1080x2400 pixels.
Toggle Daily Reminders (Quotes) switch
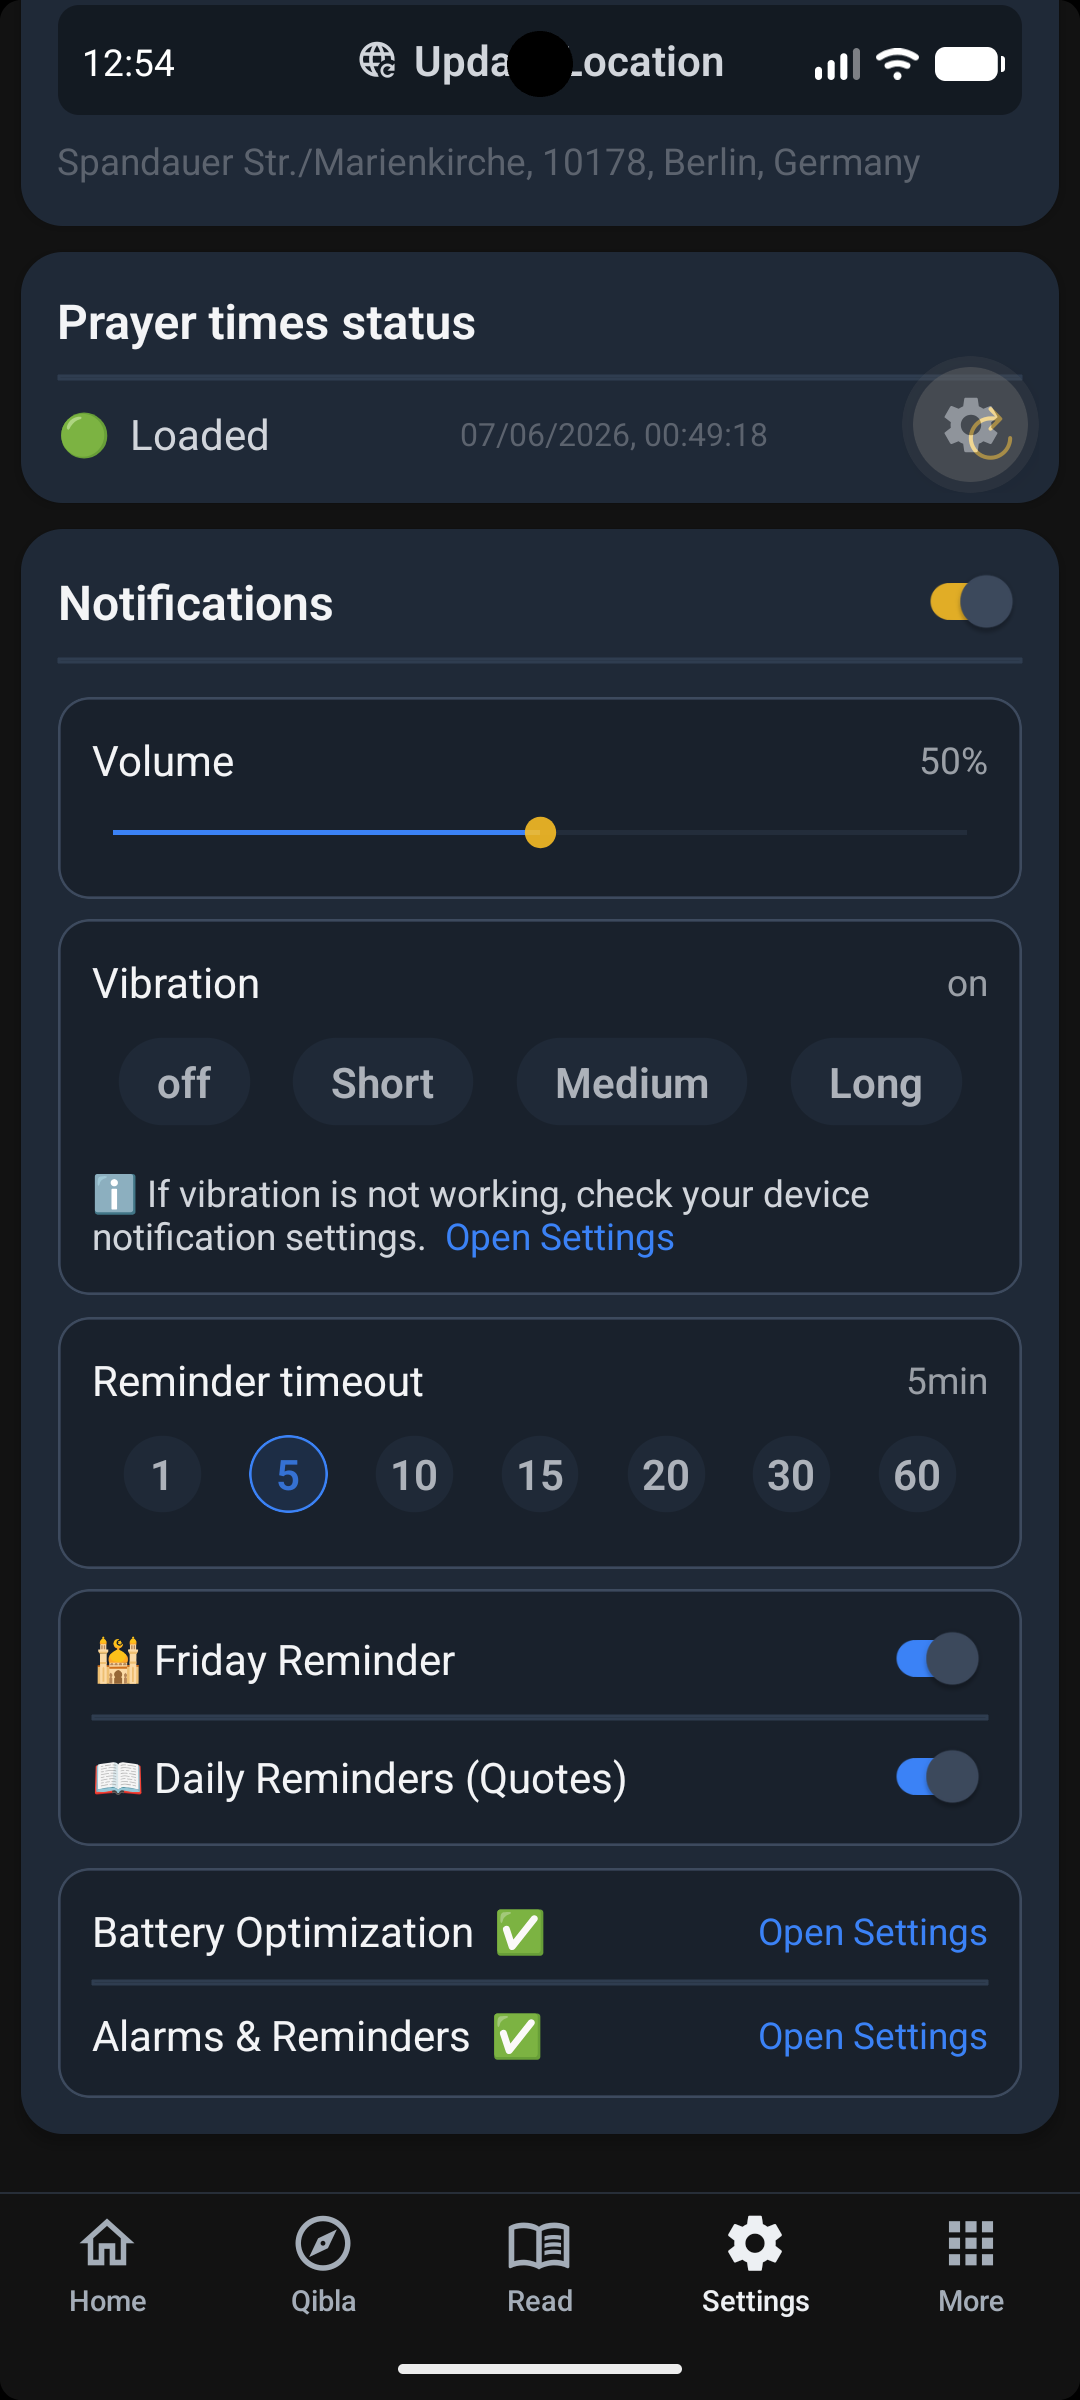coord(937,1777)
